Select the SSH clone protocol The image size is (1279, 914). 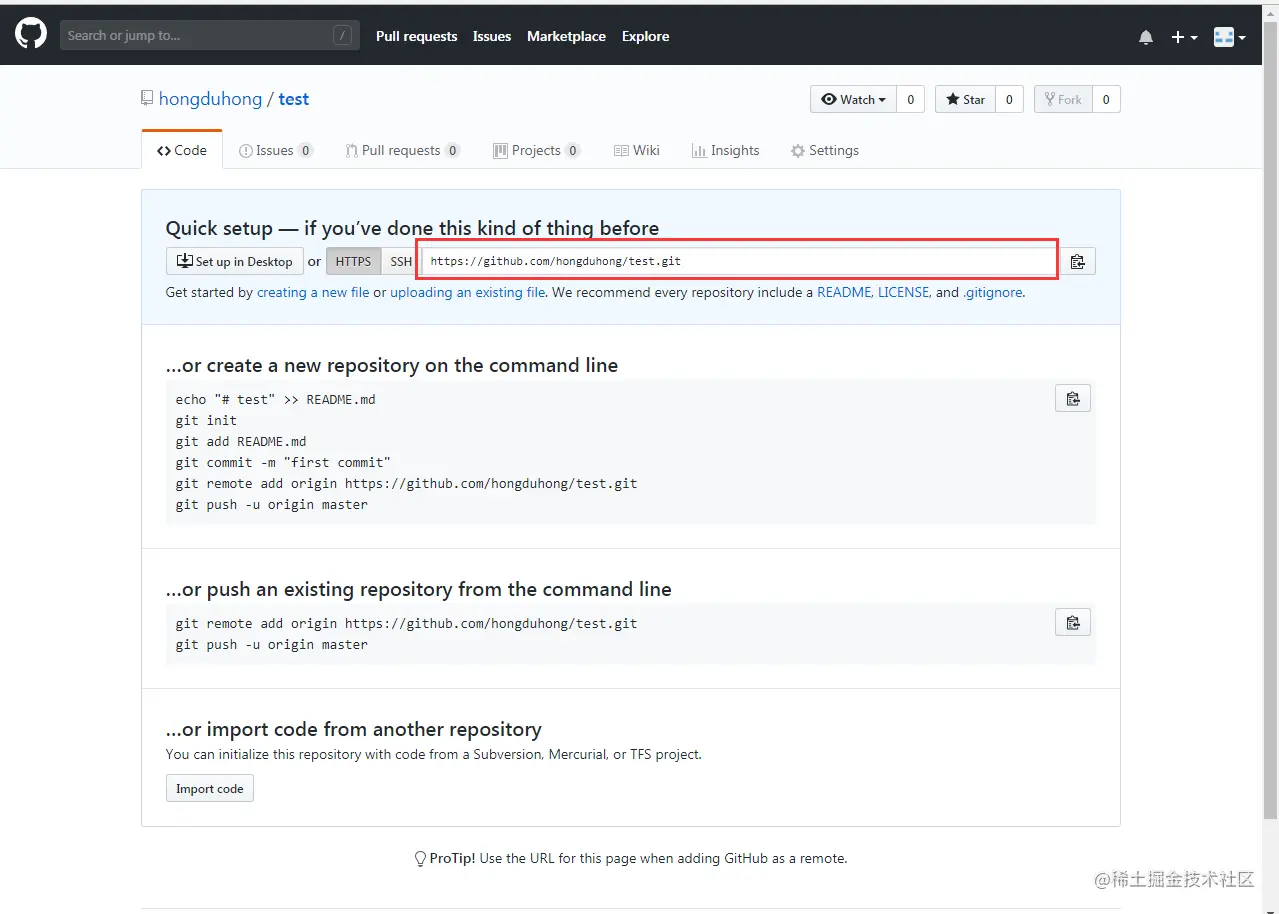click(x=400, y=261)
